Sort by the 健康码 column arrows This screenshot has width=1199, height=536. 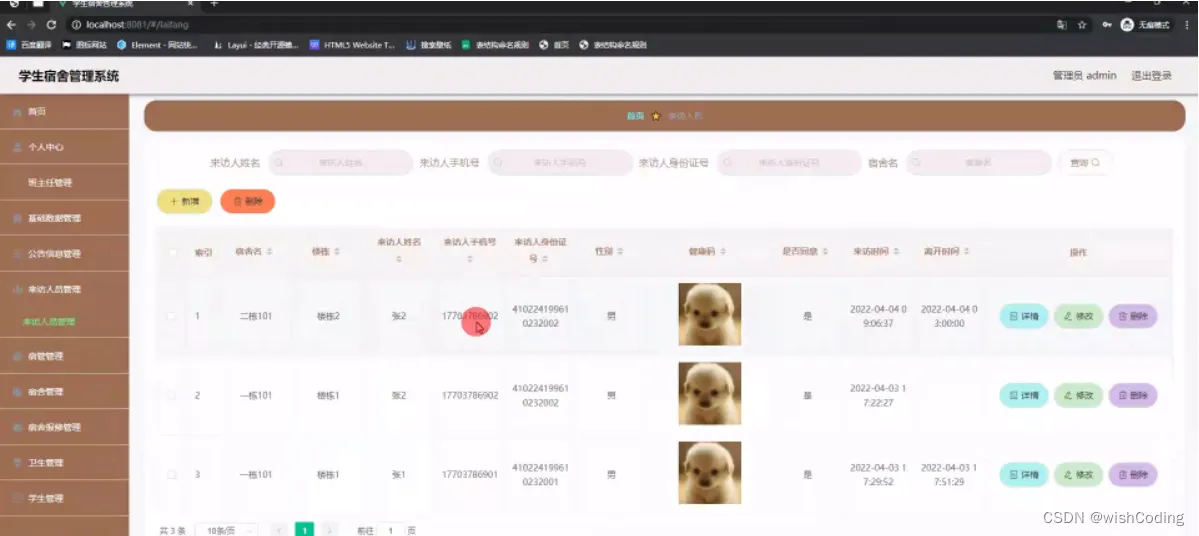(723, 252)
